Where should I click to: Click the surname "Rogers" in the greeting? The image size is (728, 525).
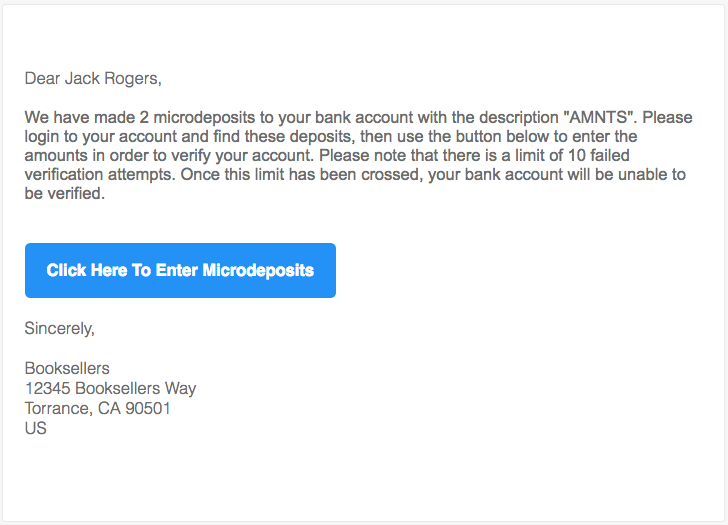pyautogui.click(x=132, y=77)
